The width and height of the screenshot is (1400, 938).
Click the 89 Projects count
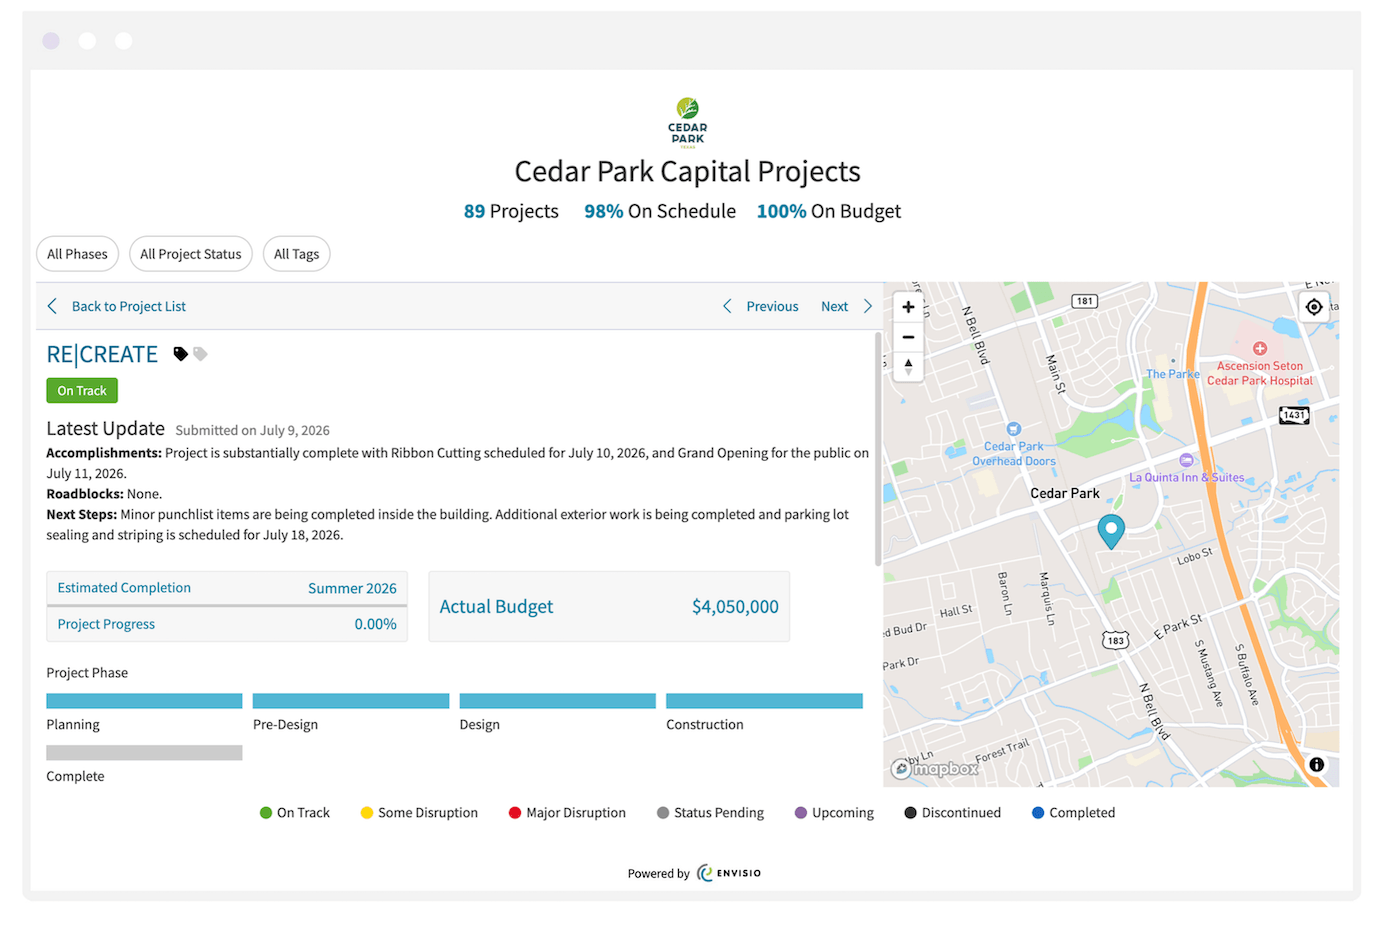point(511,211)
